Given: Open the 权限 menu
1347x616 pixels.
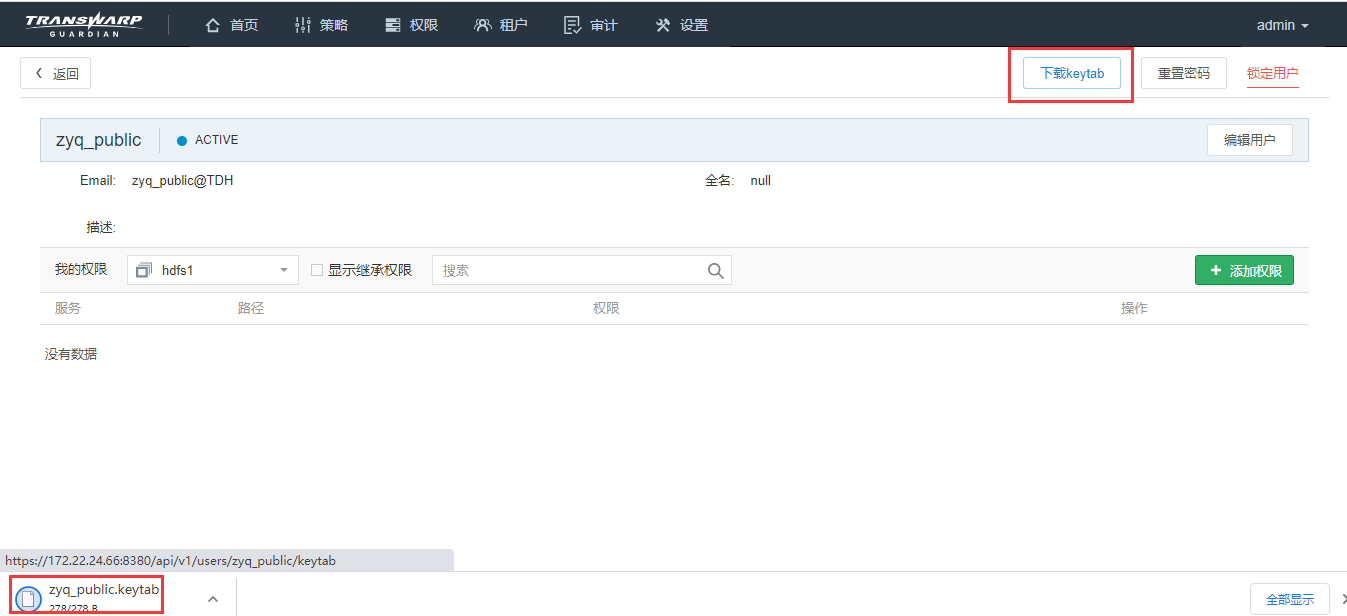Looking at the screenshot, I should pyautogui.click(x=412, y=25).
